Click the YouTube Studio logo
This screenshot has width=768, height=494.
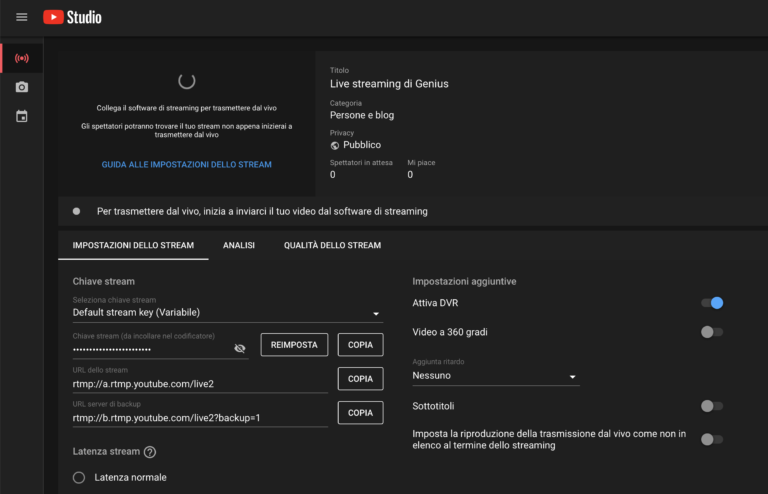[x=72, y=17]
